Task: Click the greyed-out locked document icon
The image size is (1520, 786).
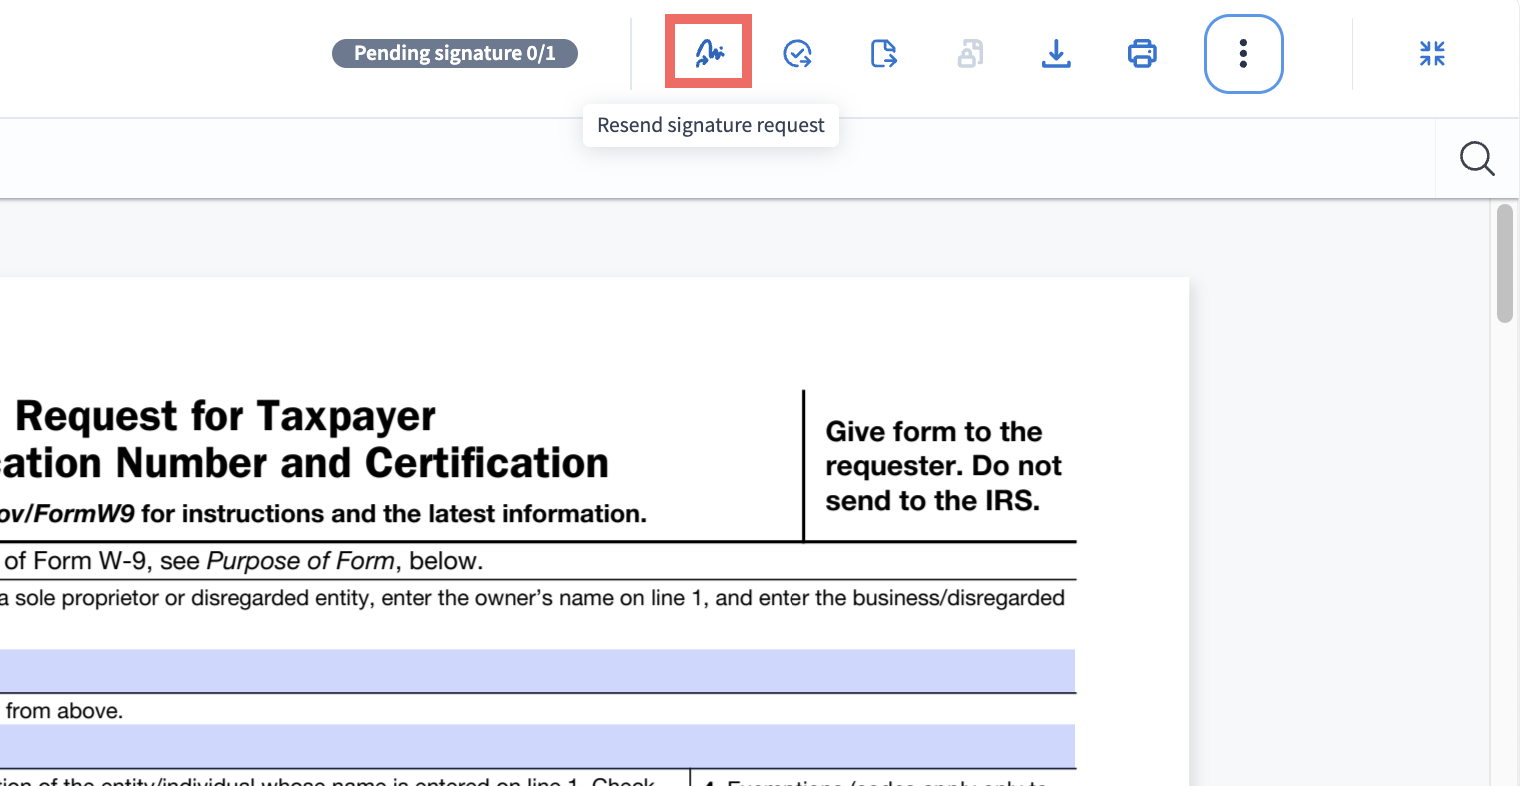Action: (970, 53)
